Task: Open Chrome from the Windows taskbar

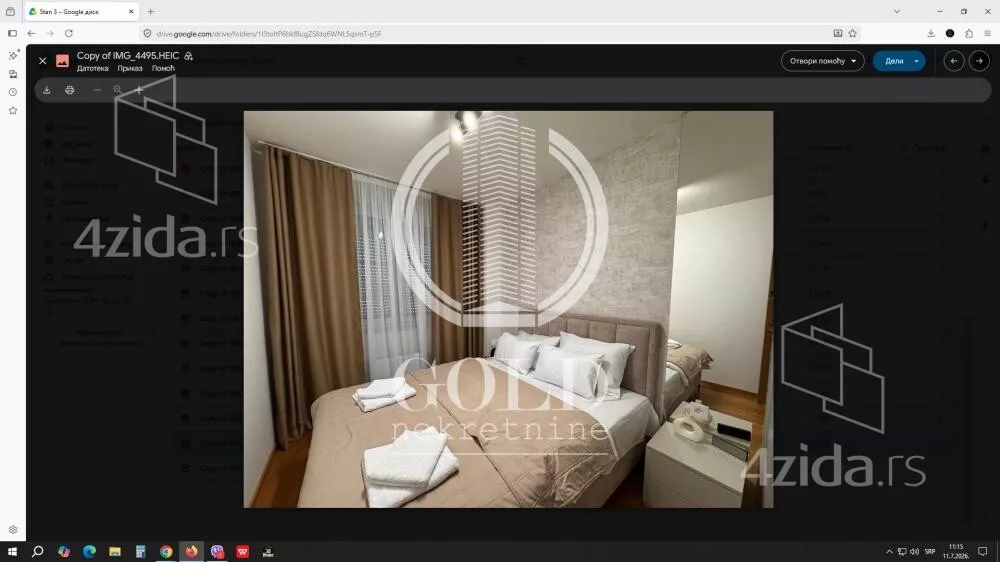Action: coord(166,551)
